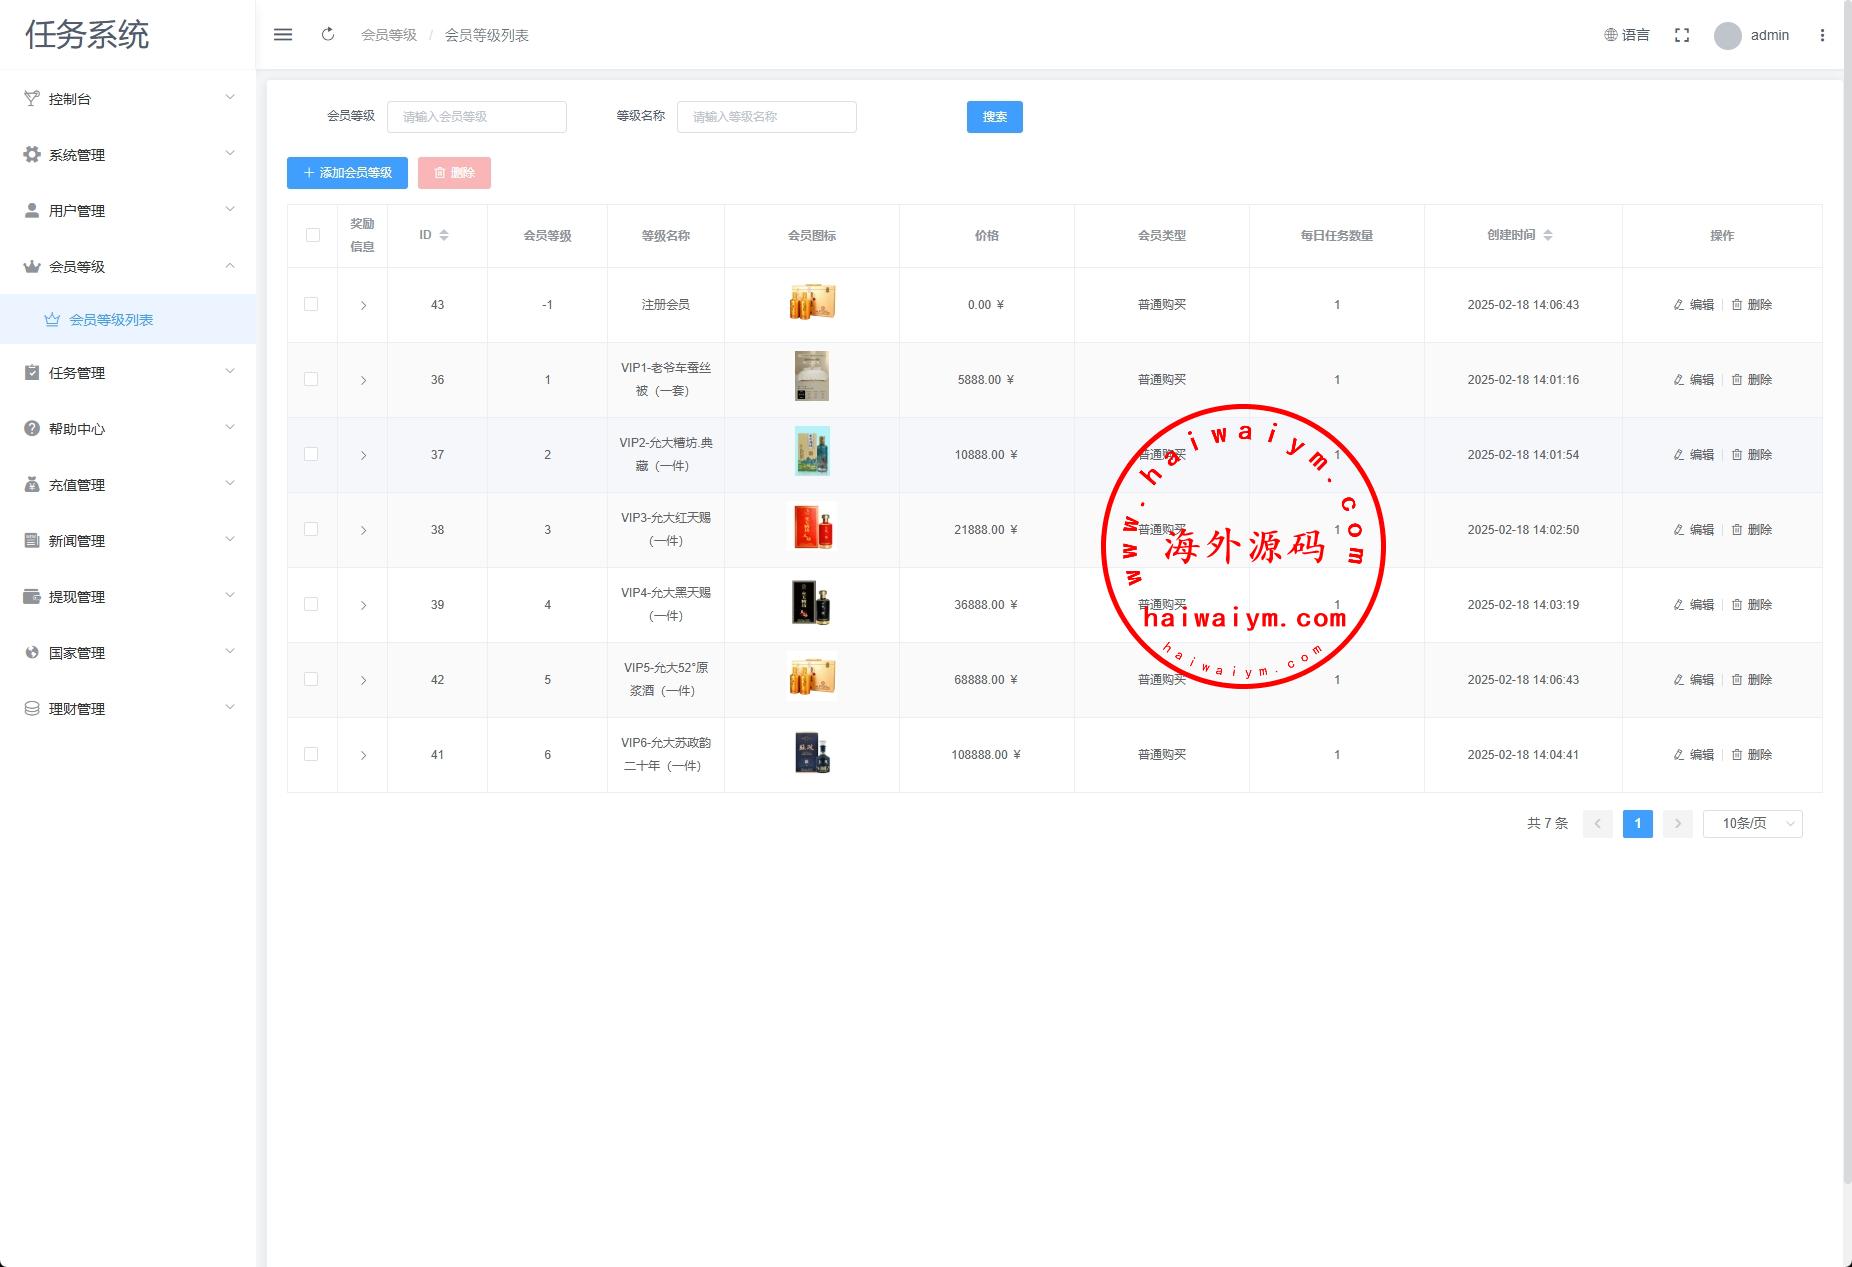Click the 等级名称 search input field
This screenshot has width=1852, height=1267.
coord(766,117)
